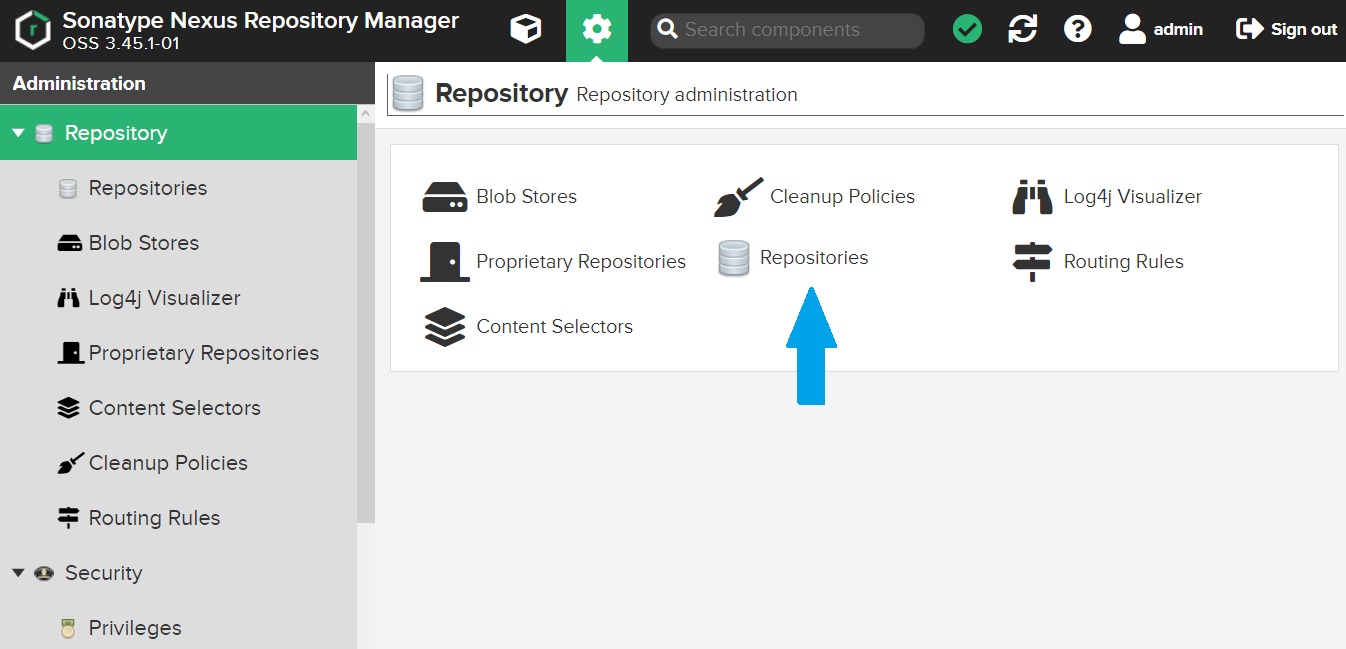Click the Content Selectors layers icon in main panel
The image size is (1346, 649).
click(444, 327)
